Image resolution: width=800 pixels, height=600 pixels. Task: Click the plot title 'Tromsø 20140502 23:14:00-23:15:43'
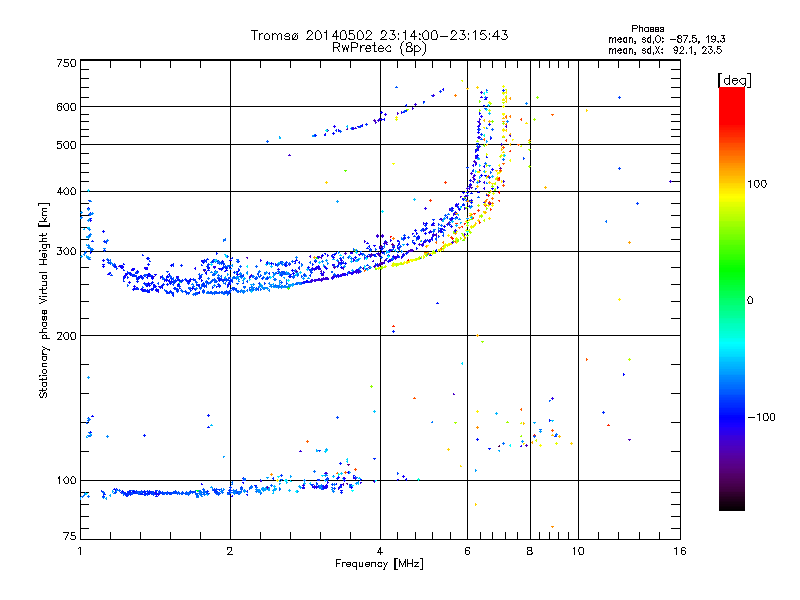(379, 35)
